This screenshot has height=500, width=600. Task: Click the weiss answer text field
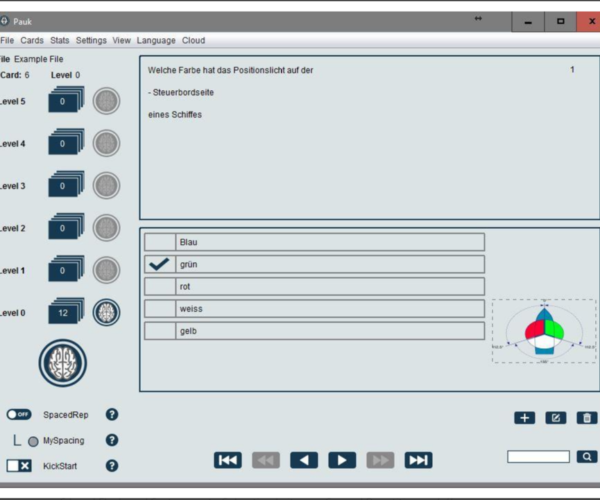[x=330, y=309]
